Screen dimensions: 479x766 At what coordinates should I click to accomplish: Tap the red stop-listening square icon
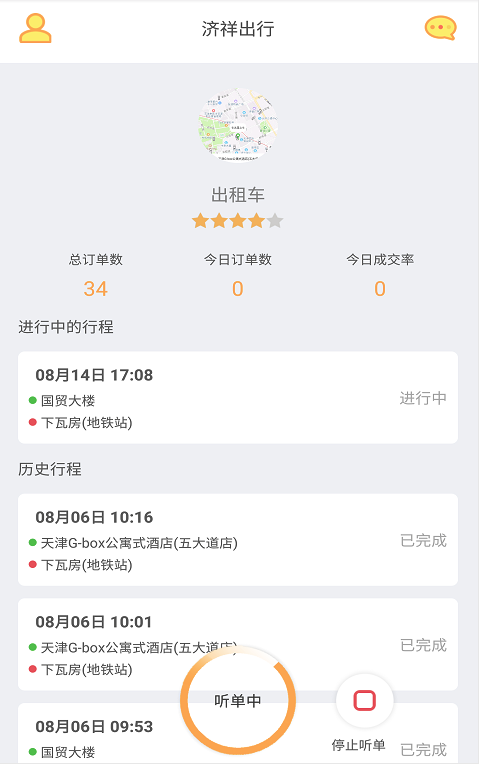364,700
